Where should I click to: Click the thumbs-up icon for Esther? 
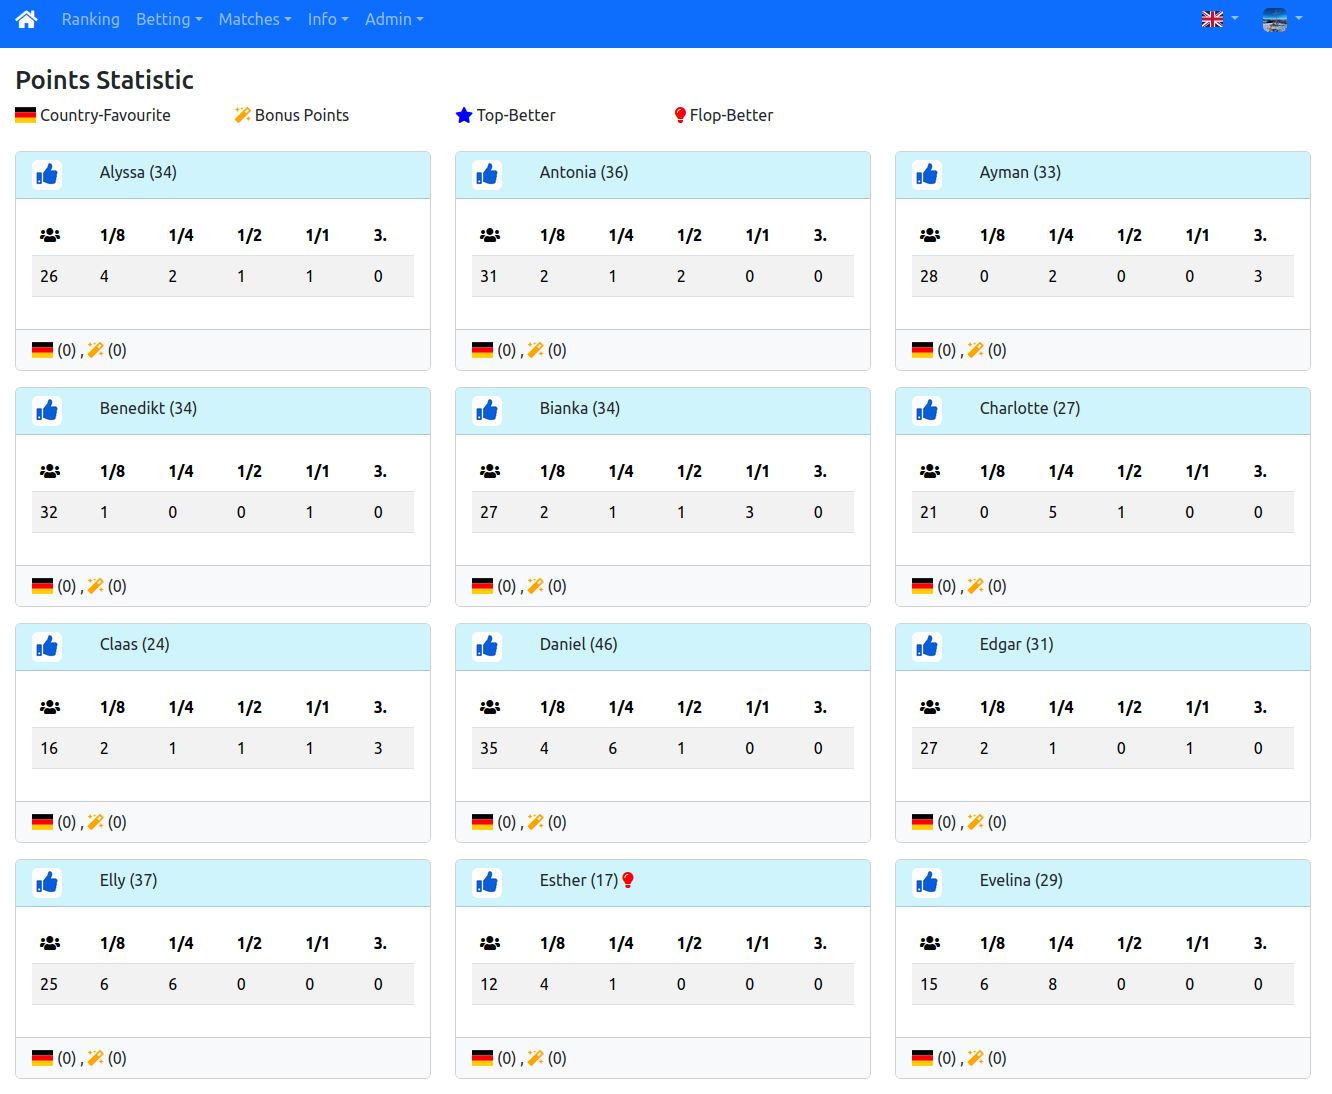coord(487,883)
